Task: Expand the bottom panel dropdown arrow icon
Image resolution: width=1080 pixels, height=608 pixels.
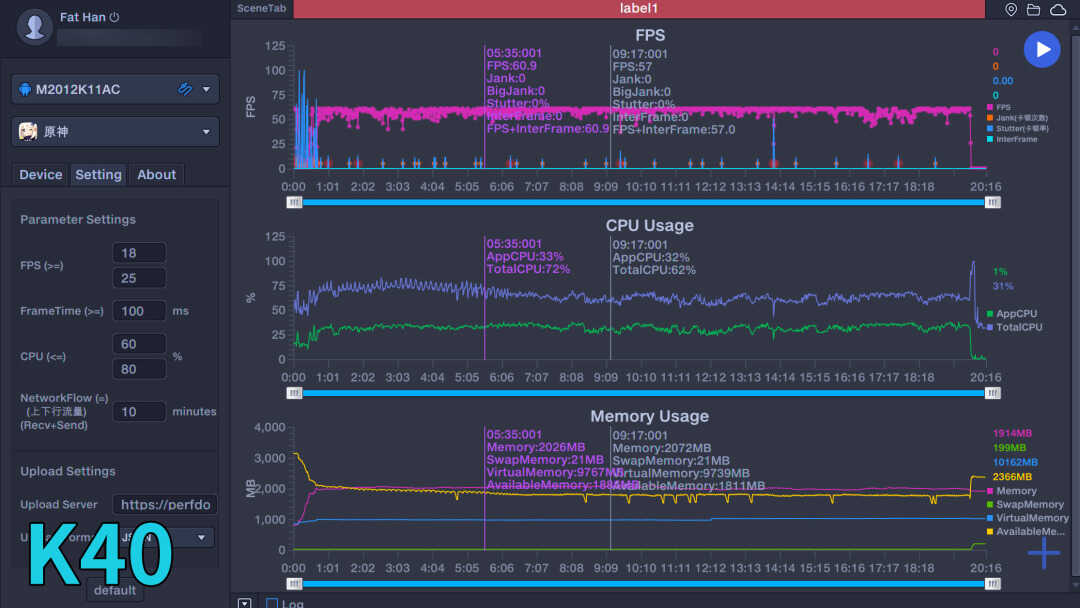Action: click(x=245, y=603)
